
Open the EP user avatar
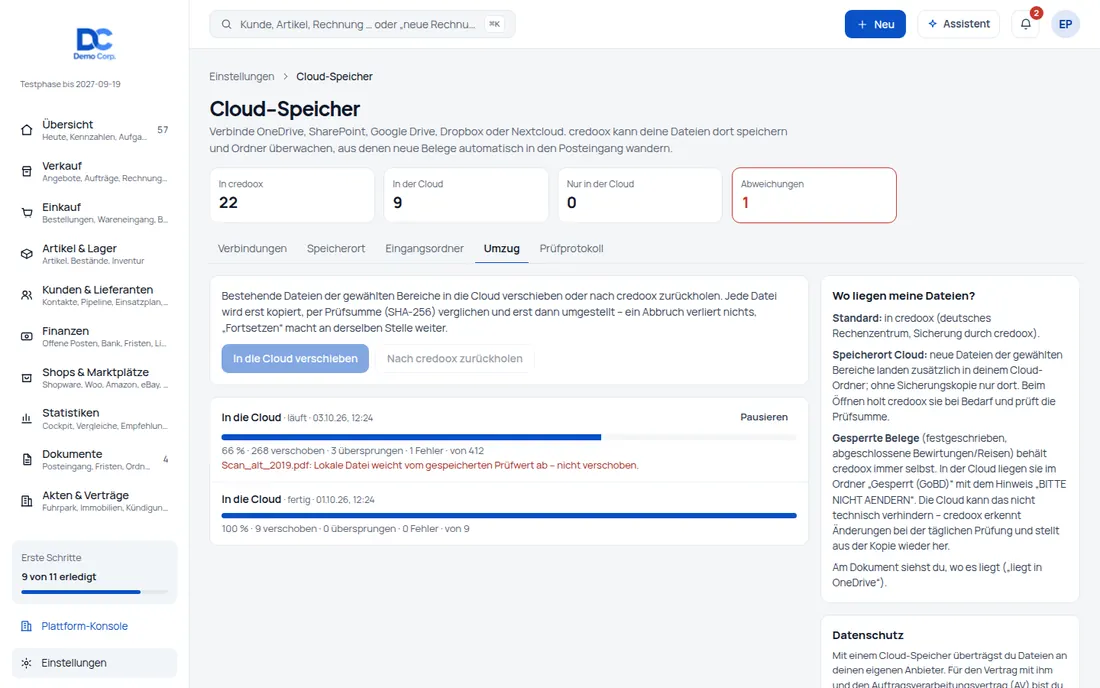(1065, 24)
